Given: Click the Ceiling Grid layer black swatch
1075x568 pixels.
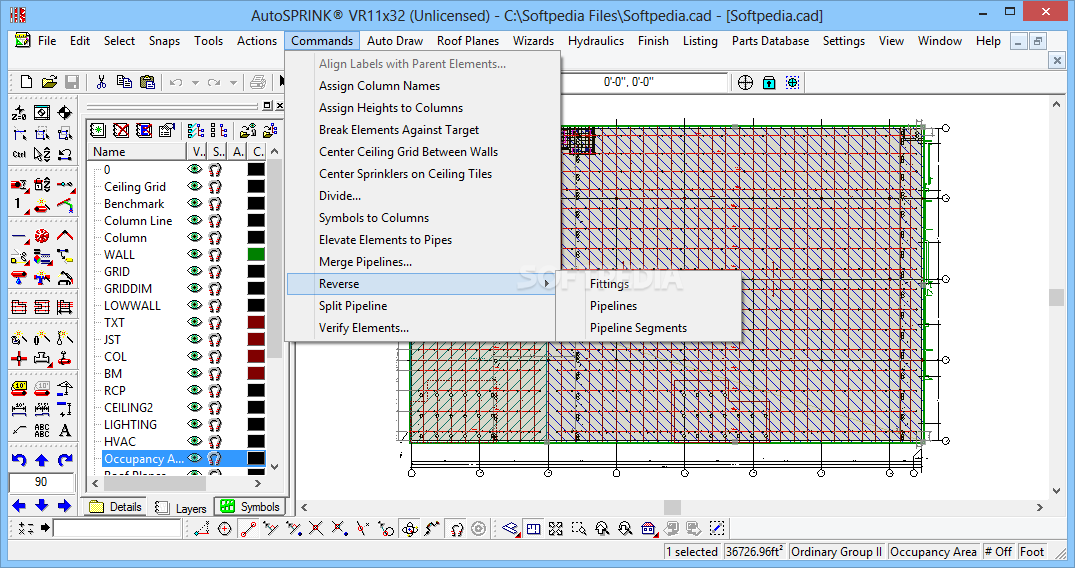Looking at the screenshot, I should click(x=256, y=186).
